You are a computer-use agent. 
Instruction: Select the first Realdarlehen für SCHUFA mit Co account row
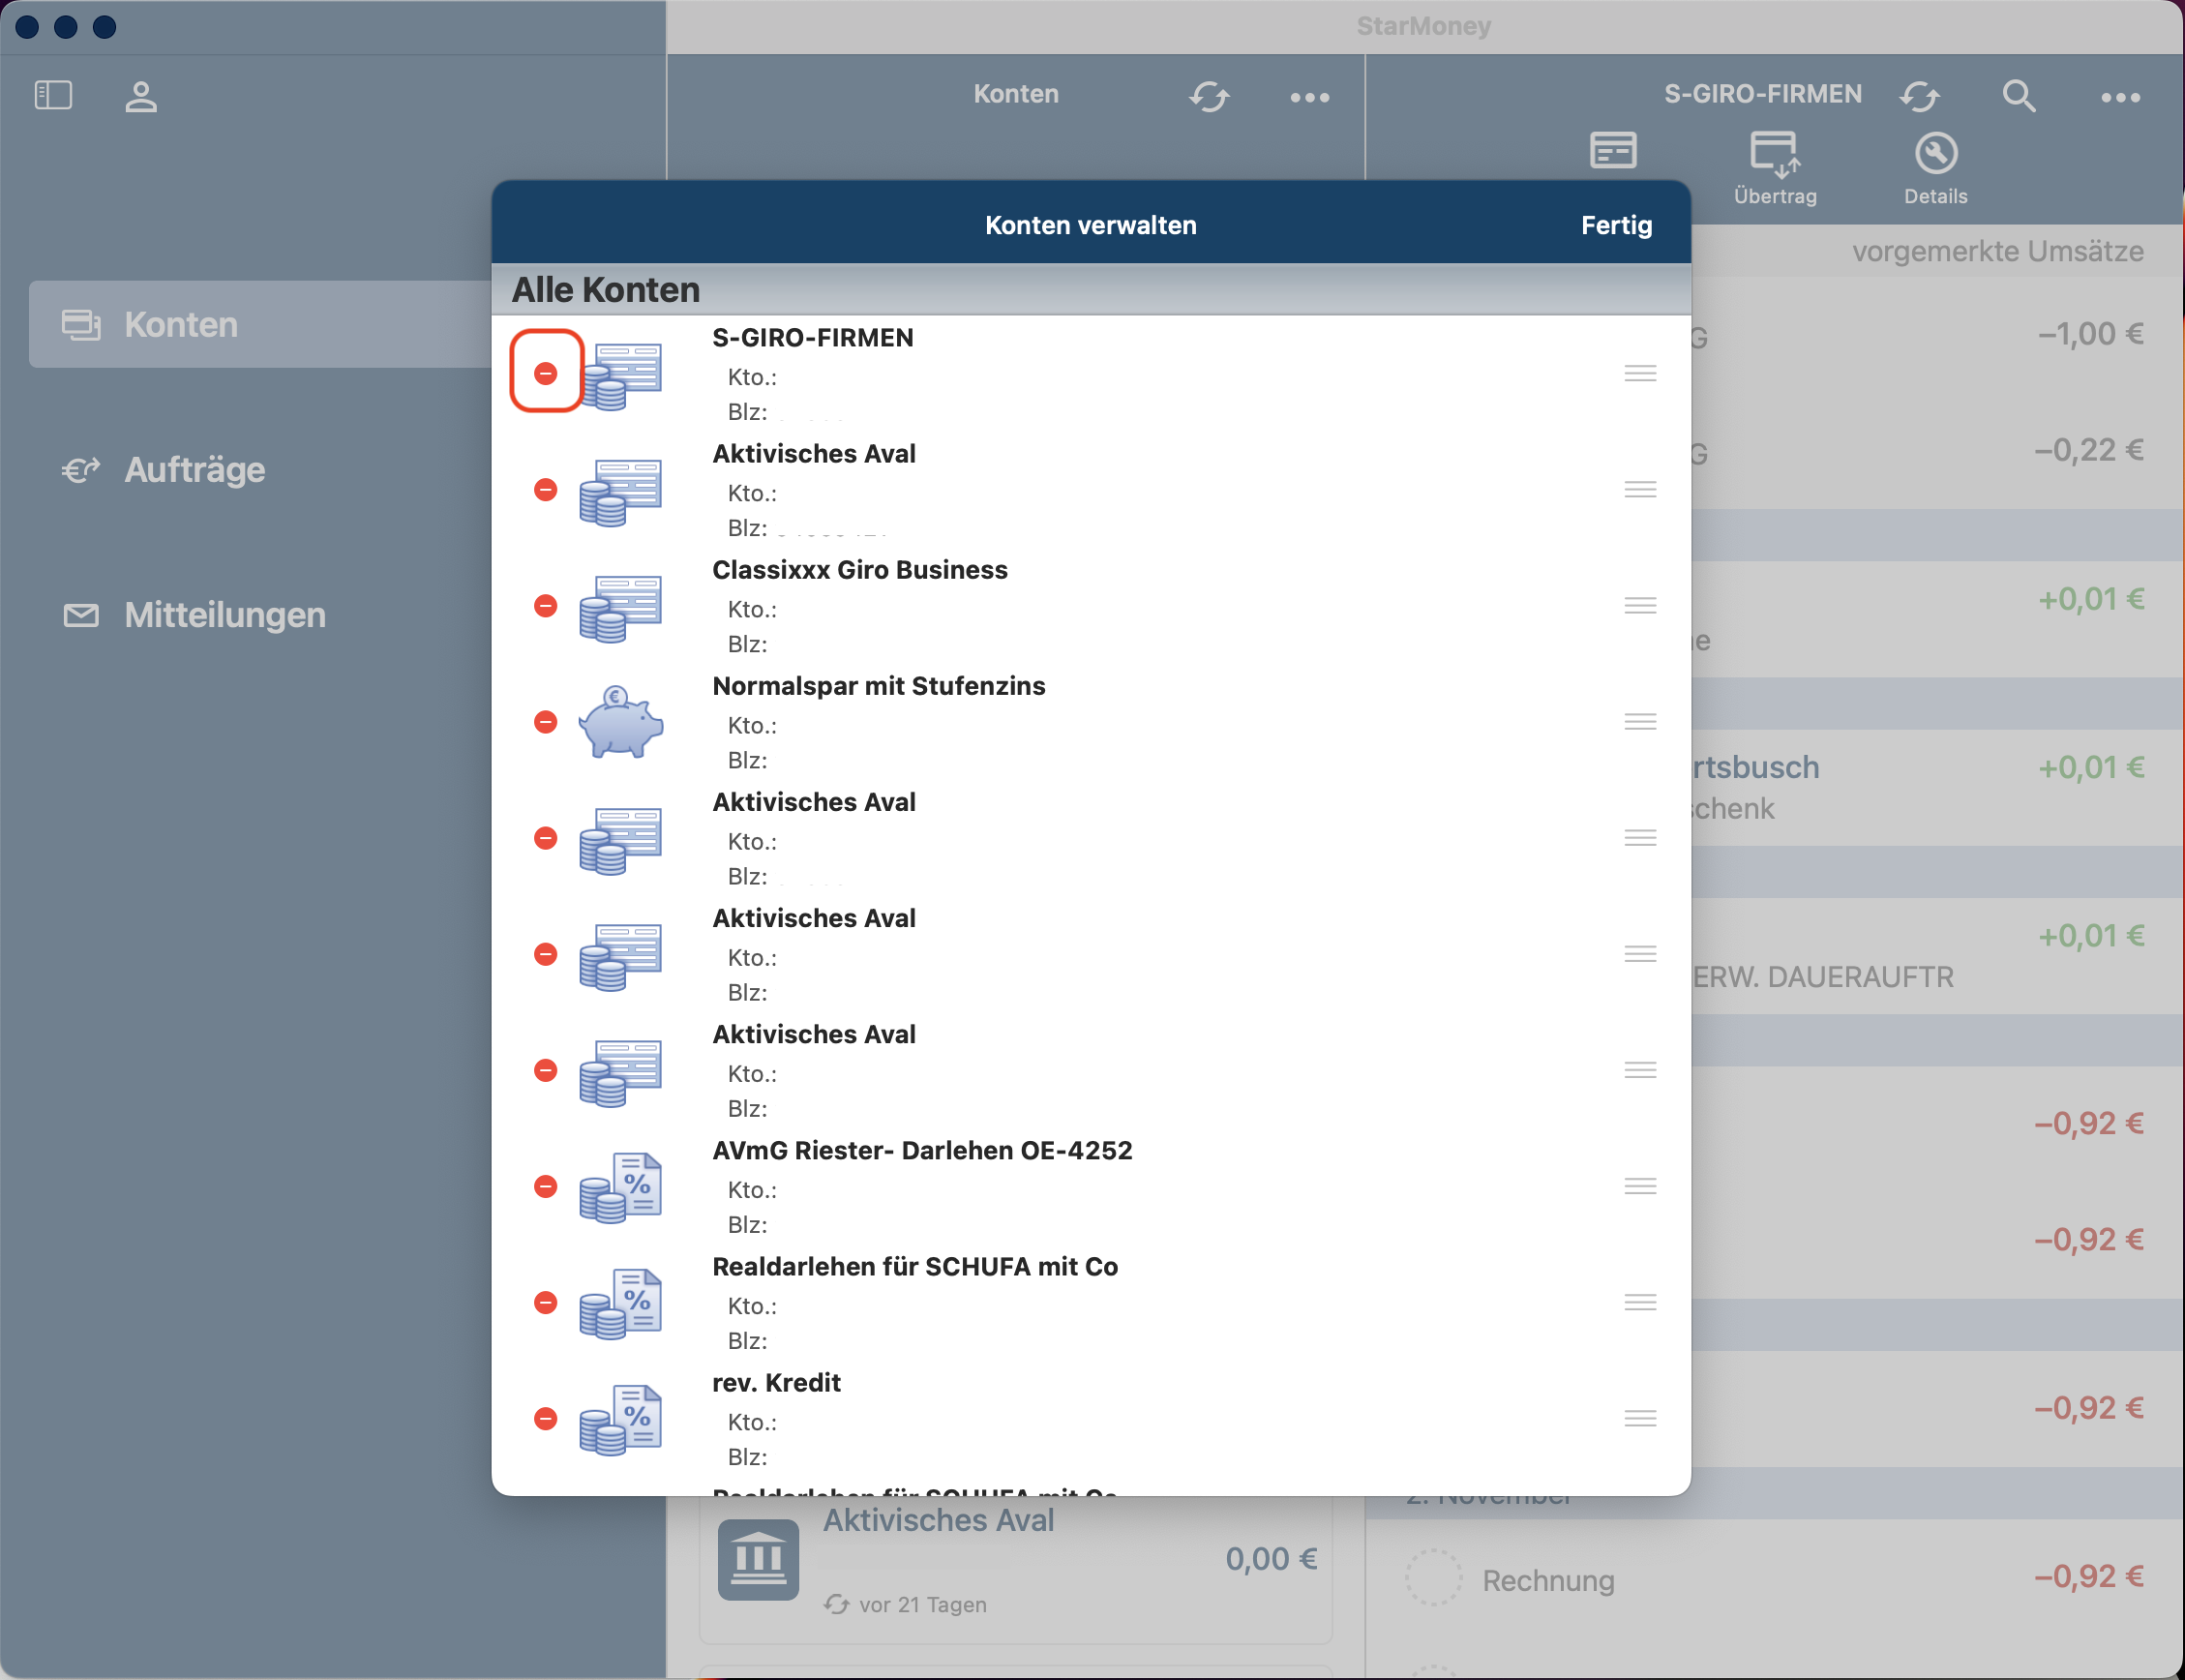point(1091,1302)
